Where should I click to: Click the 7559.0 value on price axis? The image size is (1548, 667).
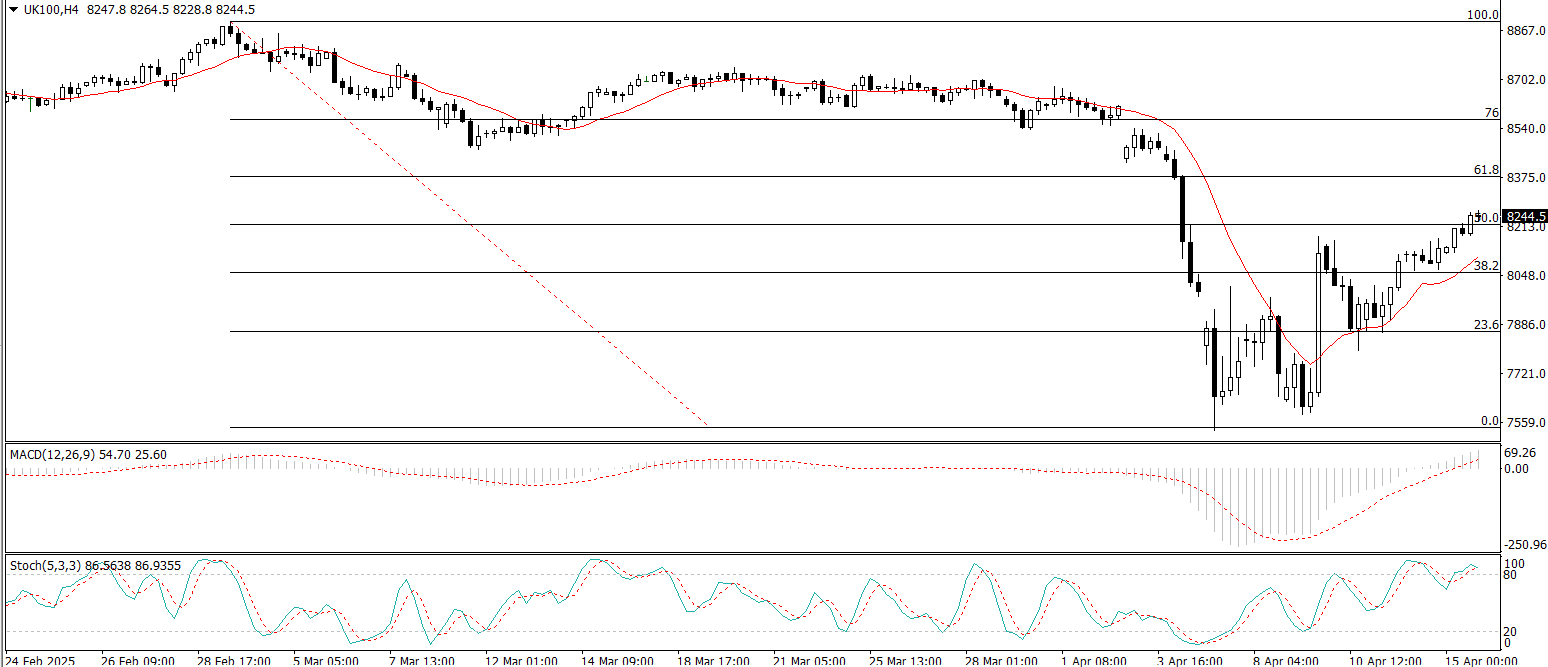[1525, 422]
